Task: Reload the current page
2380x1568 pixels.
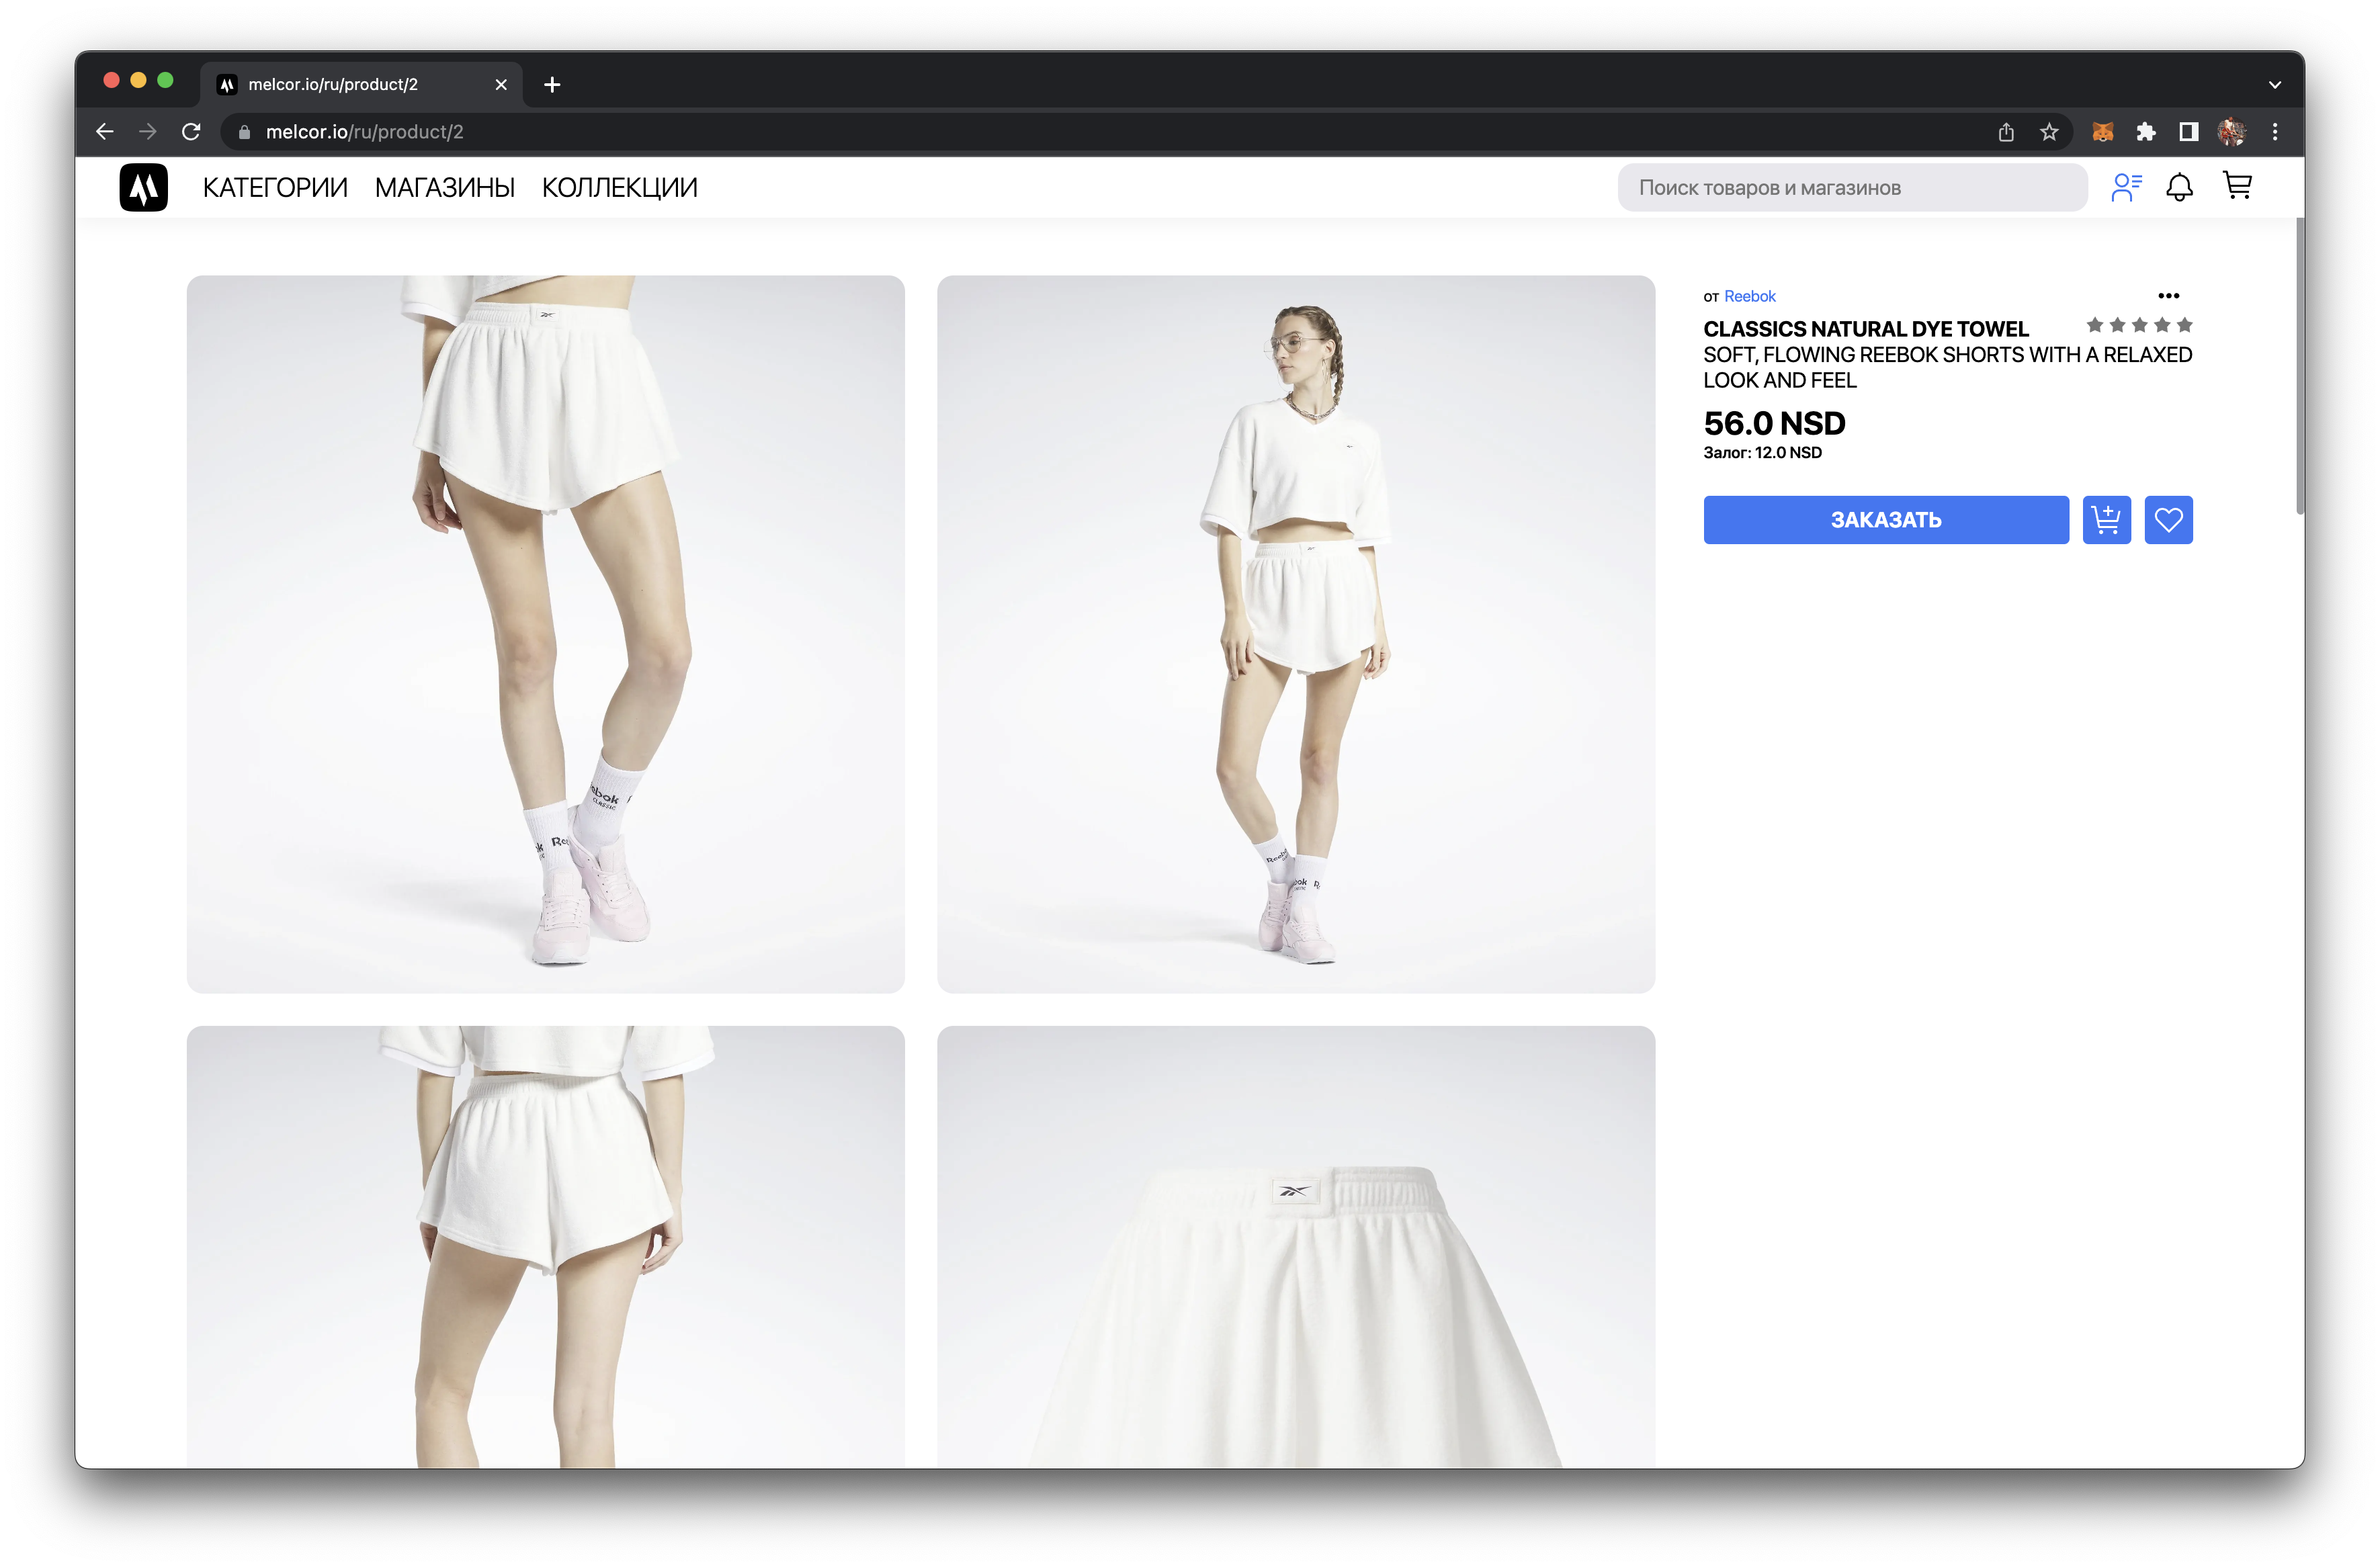Action: (x=191, y=132)
